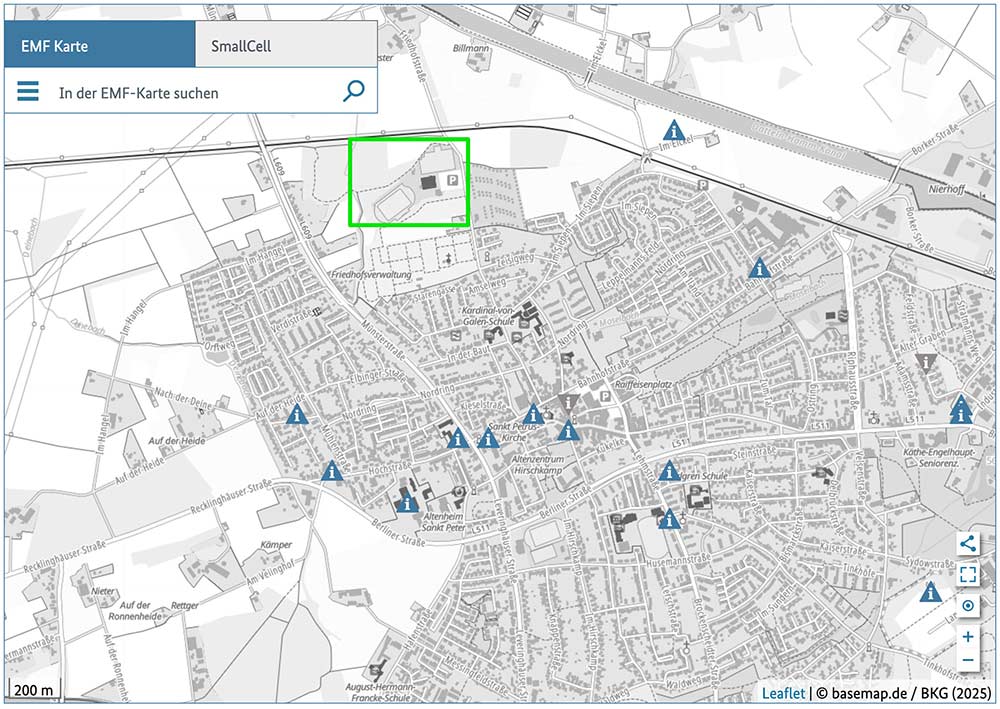1000x709 pixels.
Task: Focus the EMF-Karte search field
Action: [190, 93]
